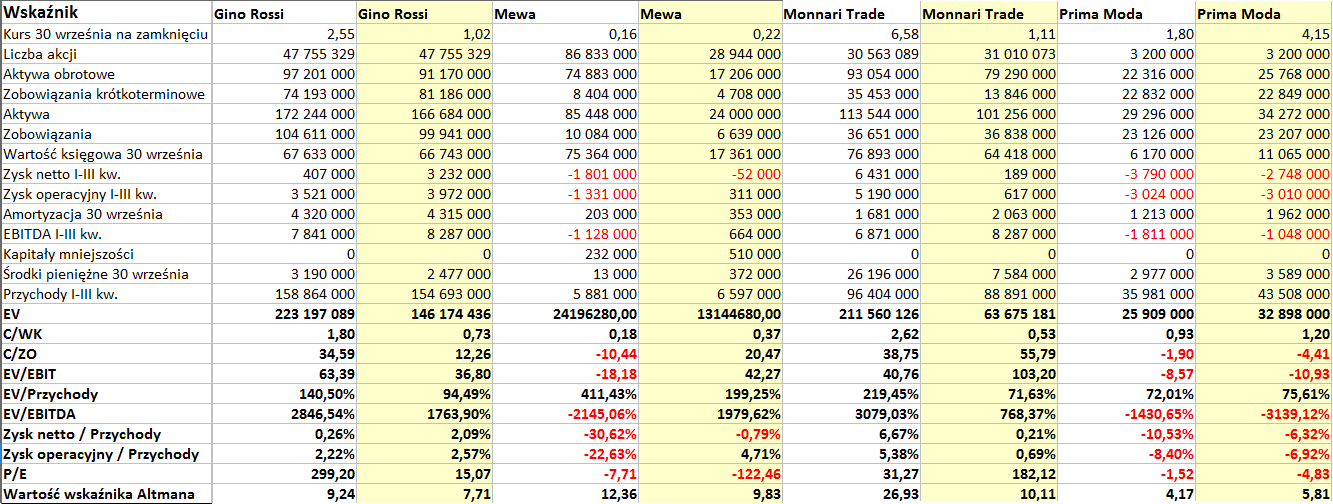Viewport: 1333px width, 504px height.
Task: Click the closing price cell '4,15'
Action: click(1264, 34)
